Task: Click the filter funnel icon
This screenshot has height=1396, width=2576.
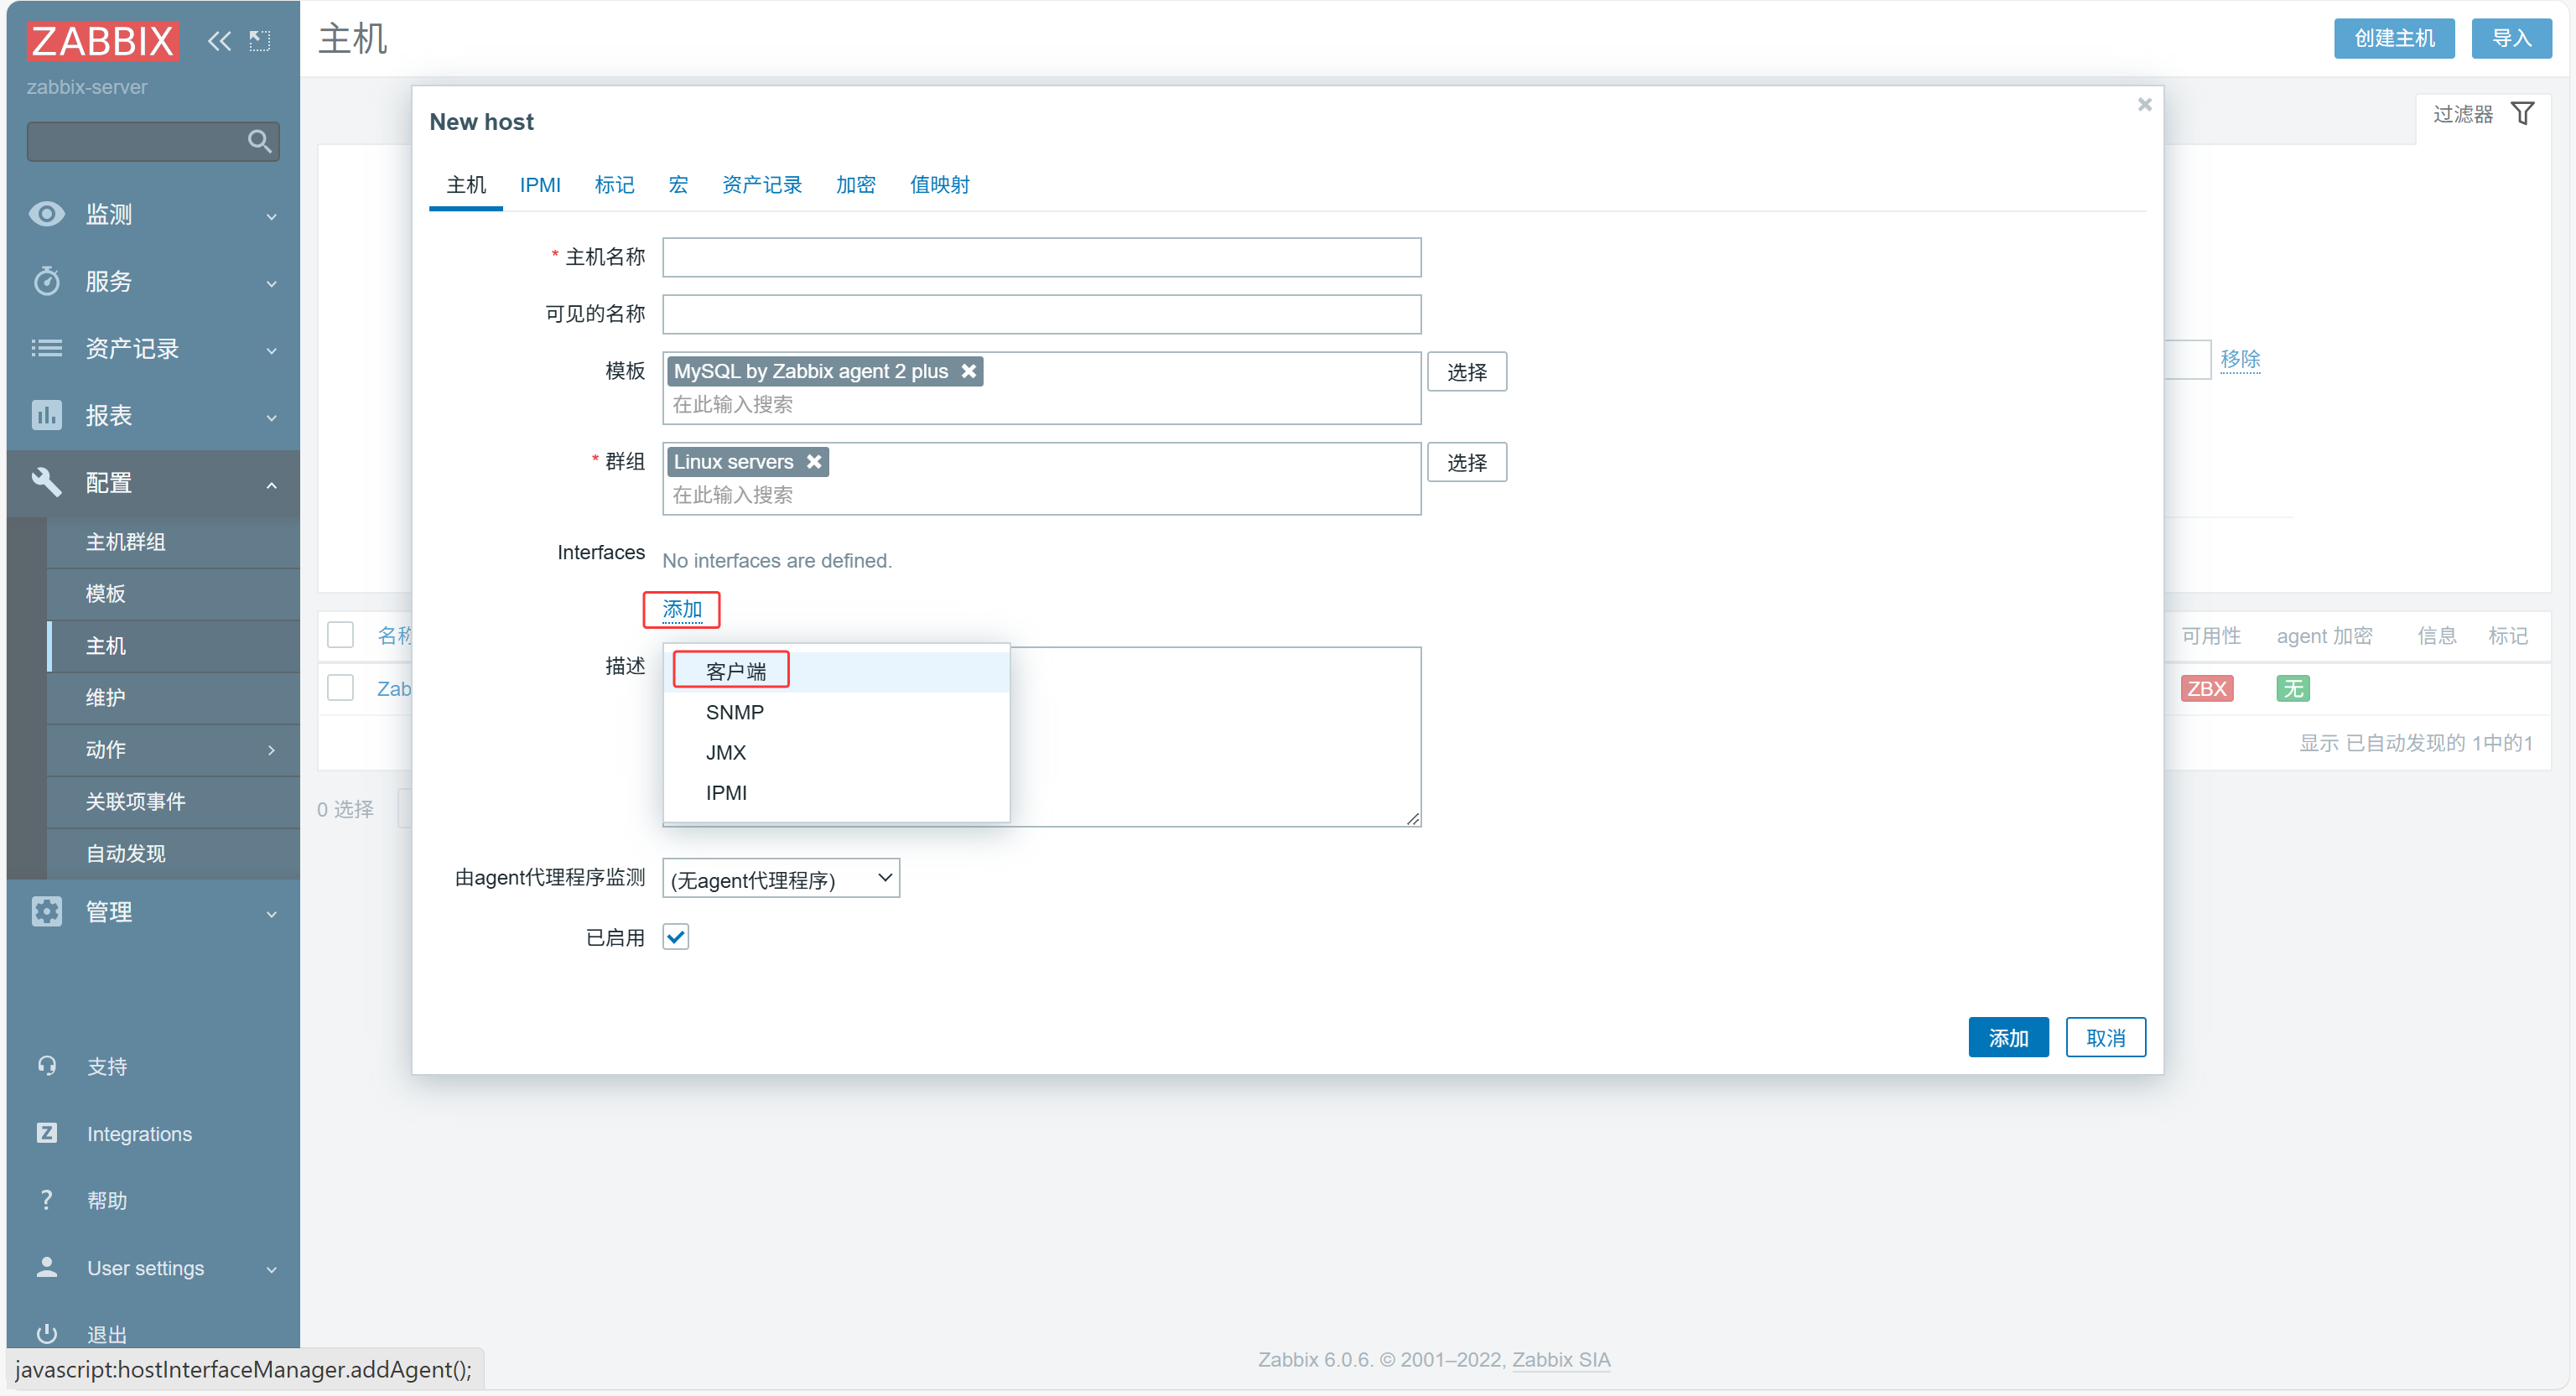Action: 2523,114
